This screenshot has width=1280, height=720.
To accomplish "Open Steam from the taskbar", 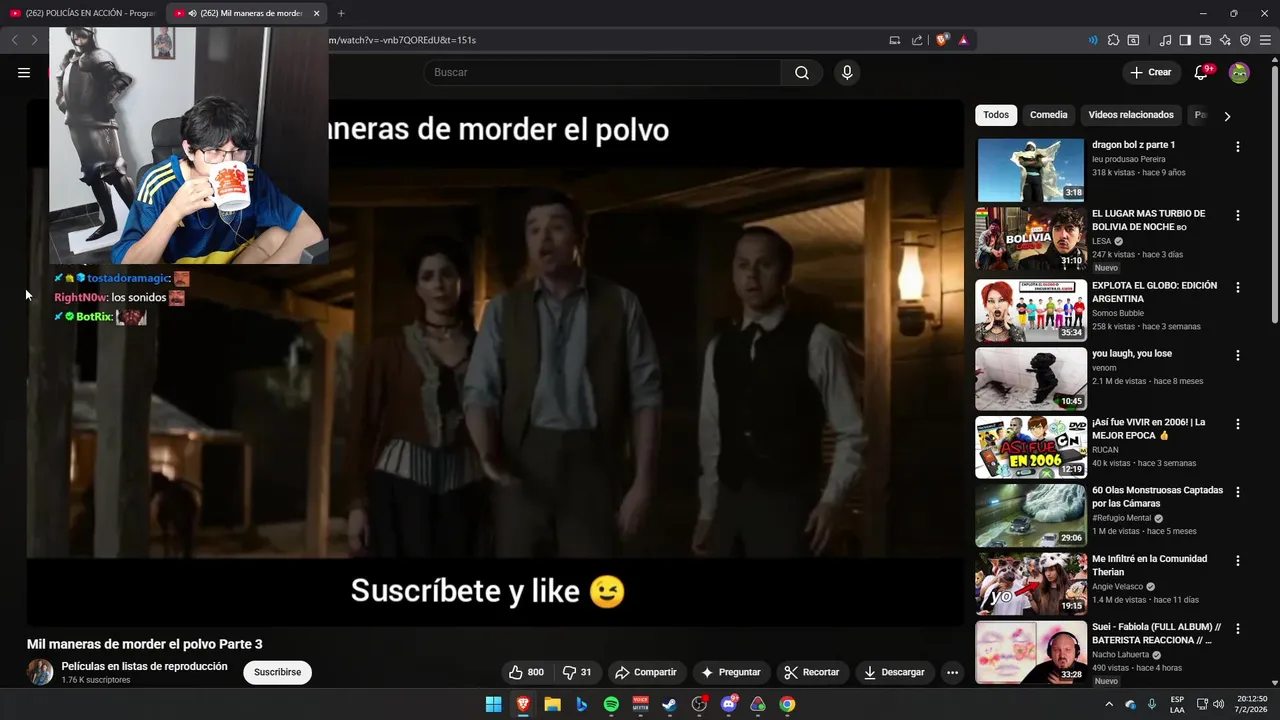I will coord(670,704).
